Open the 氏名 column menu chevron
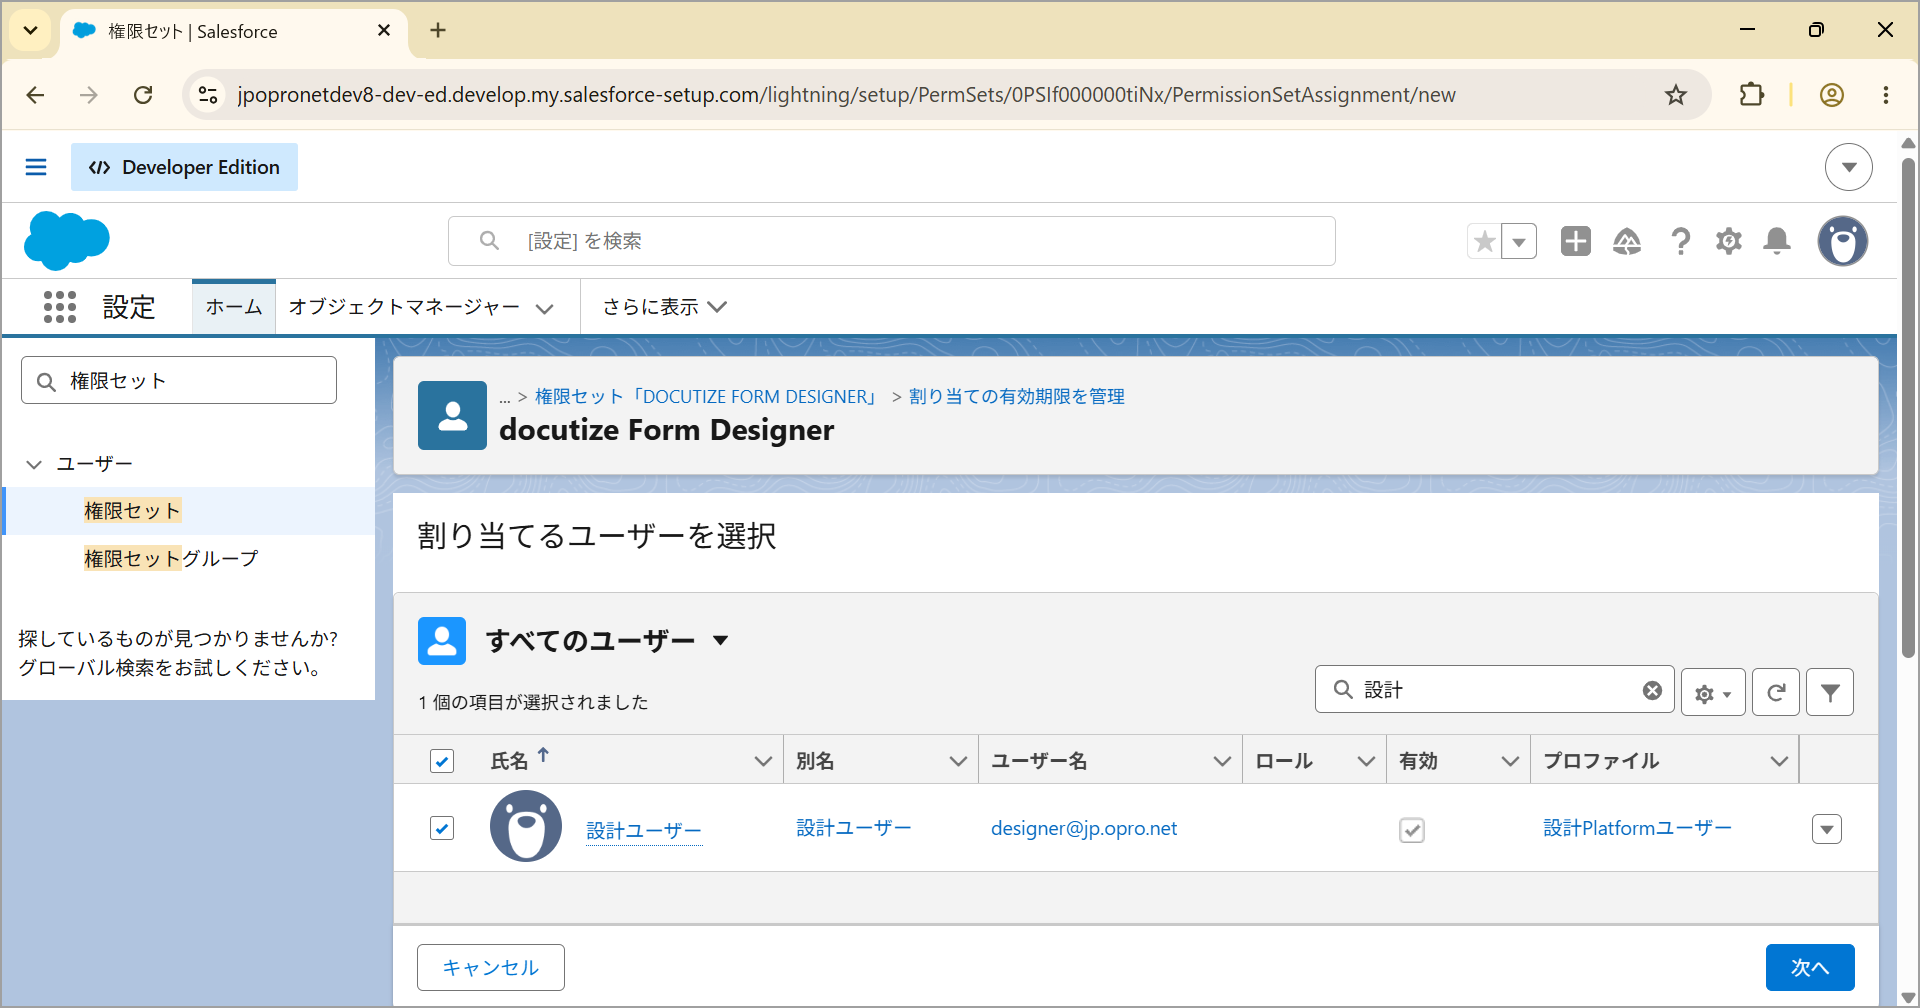The width and height of the screenshot is (1920, 1008). click(x=763, y=761)
